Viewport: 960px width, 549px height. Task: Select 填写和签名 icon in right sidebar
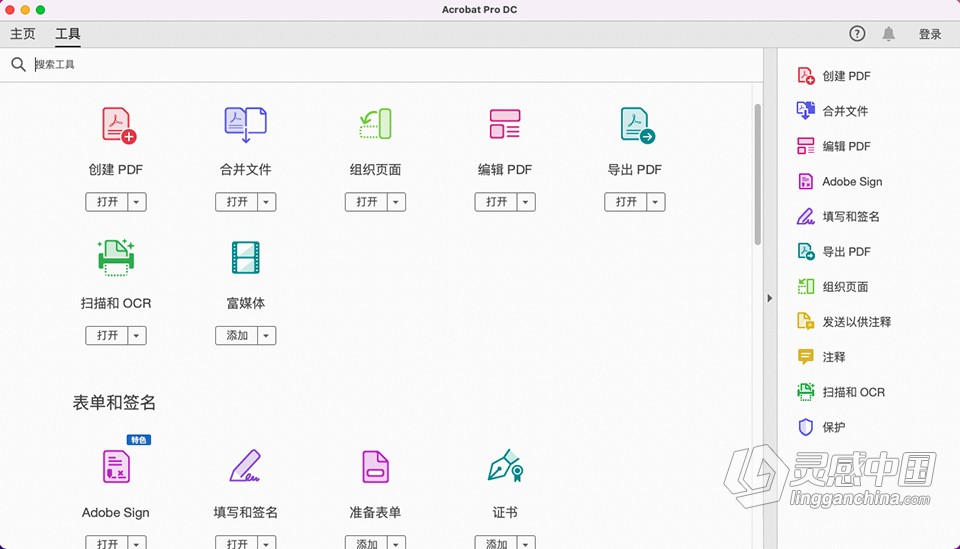coord(806,216)
